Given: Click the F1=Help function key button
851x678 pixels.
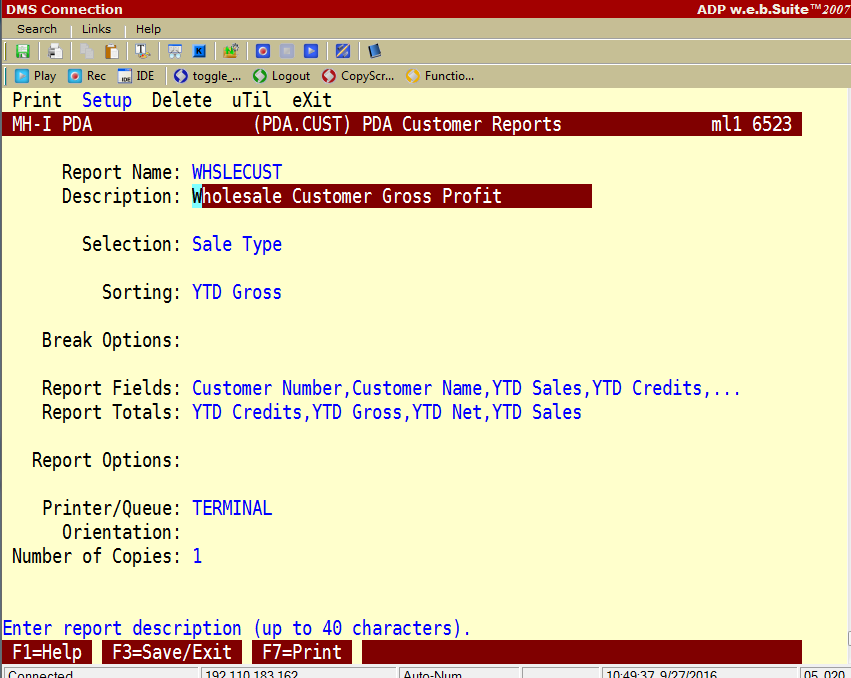Looking at the screenshot, I should point(47,652).
